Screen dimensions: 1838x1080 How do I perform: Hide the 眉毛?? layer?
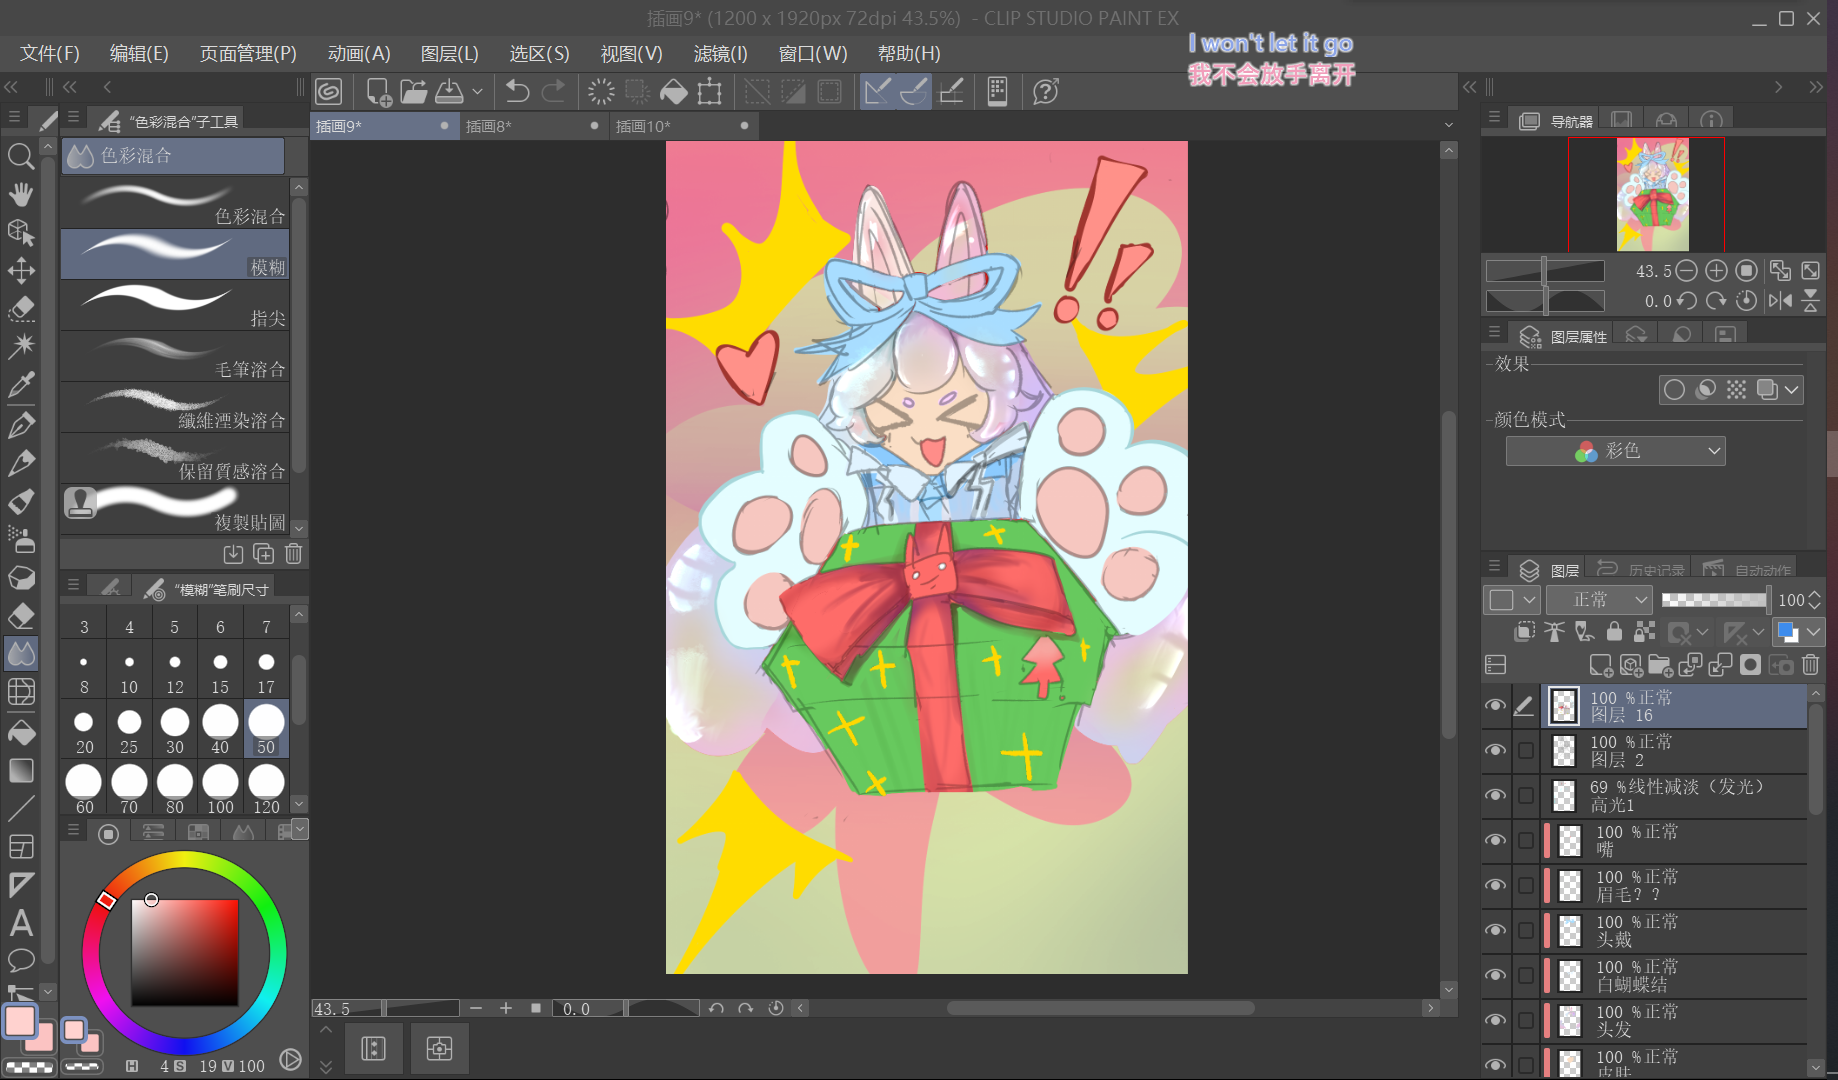(x=1495, y=885)
